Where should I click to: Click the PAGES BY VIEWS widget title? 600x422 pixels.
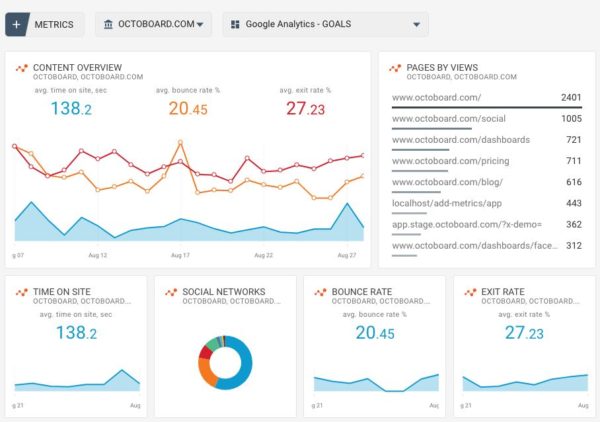pos(442,68)
